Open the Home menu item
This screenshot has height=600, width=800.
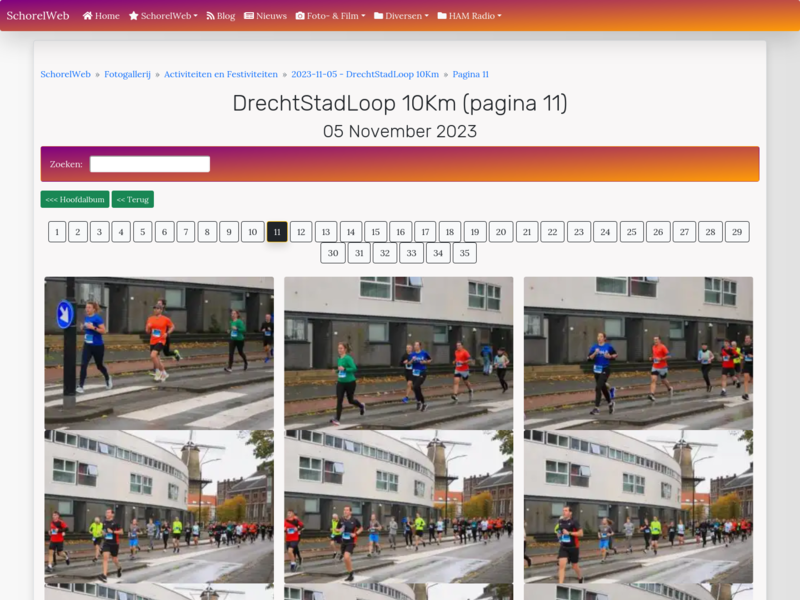point(101,16)
